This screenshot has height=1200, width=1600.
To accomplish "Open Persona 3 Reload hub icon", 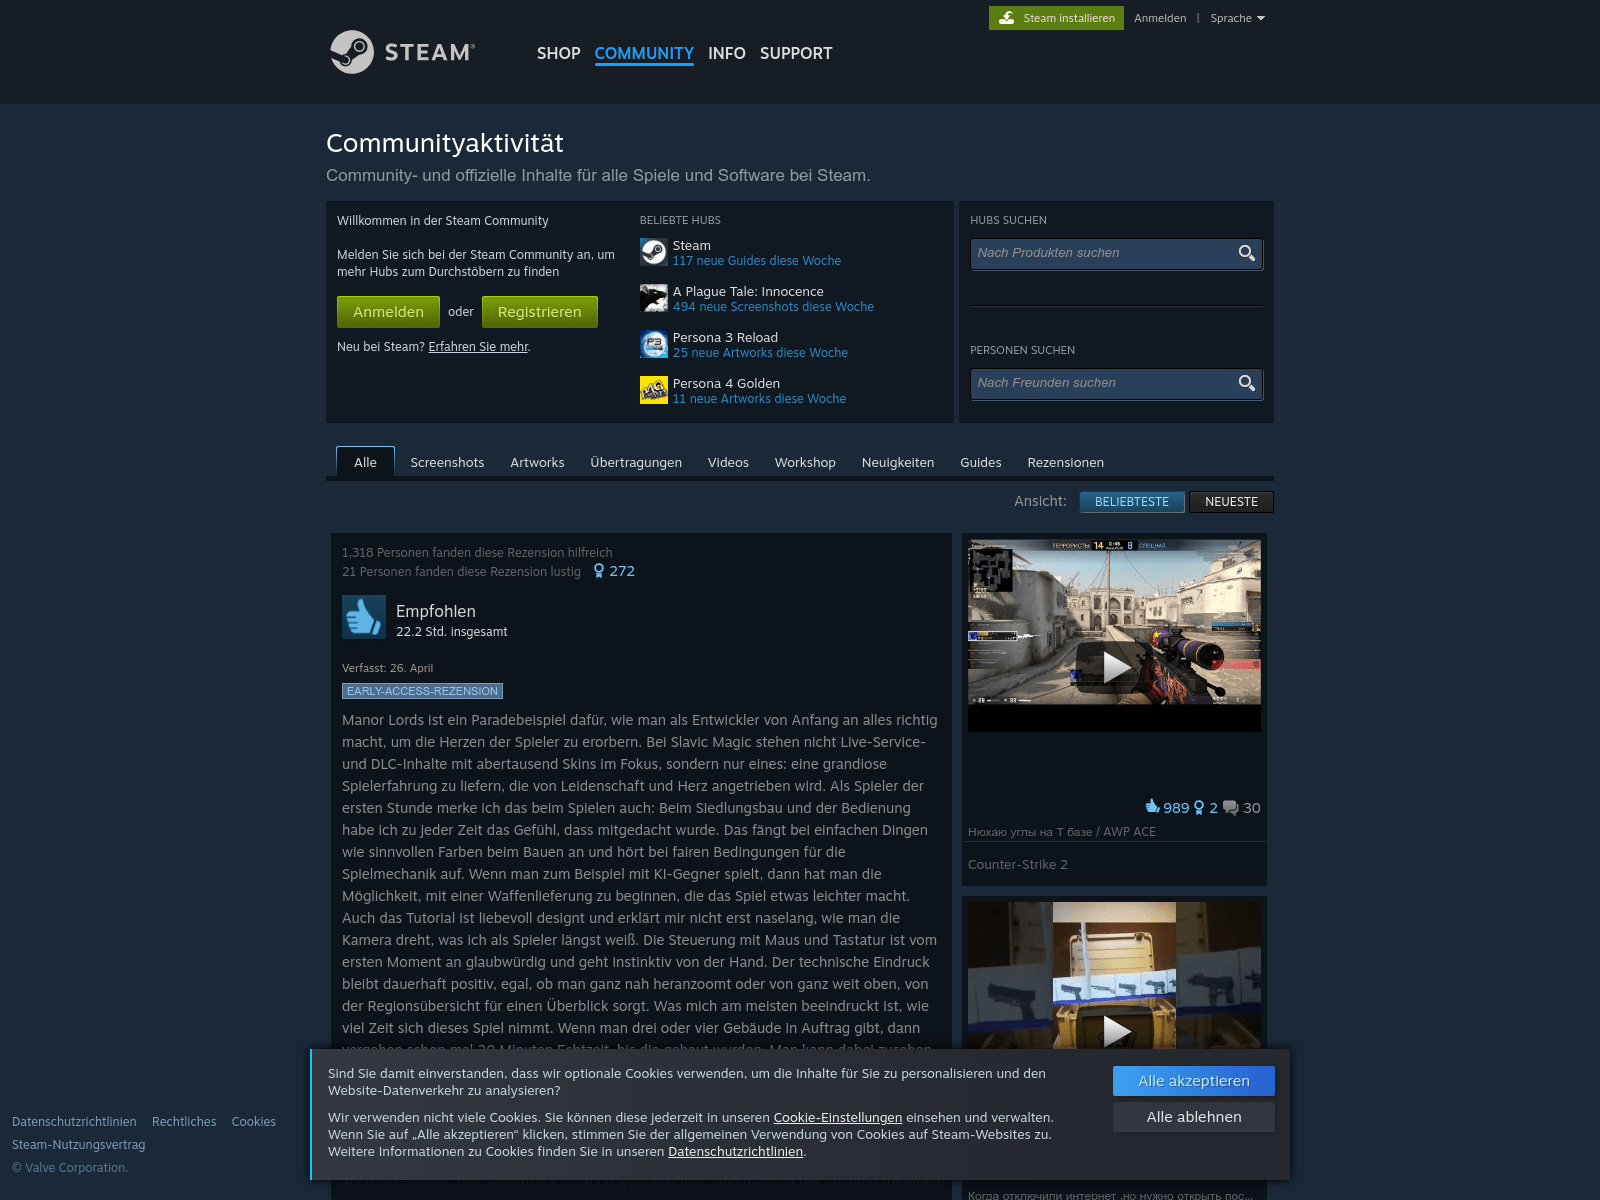I will [x=653, y=344].
